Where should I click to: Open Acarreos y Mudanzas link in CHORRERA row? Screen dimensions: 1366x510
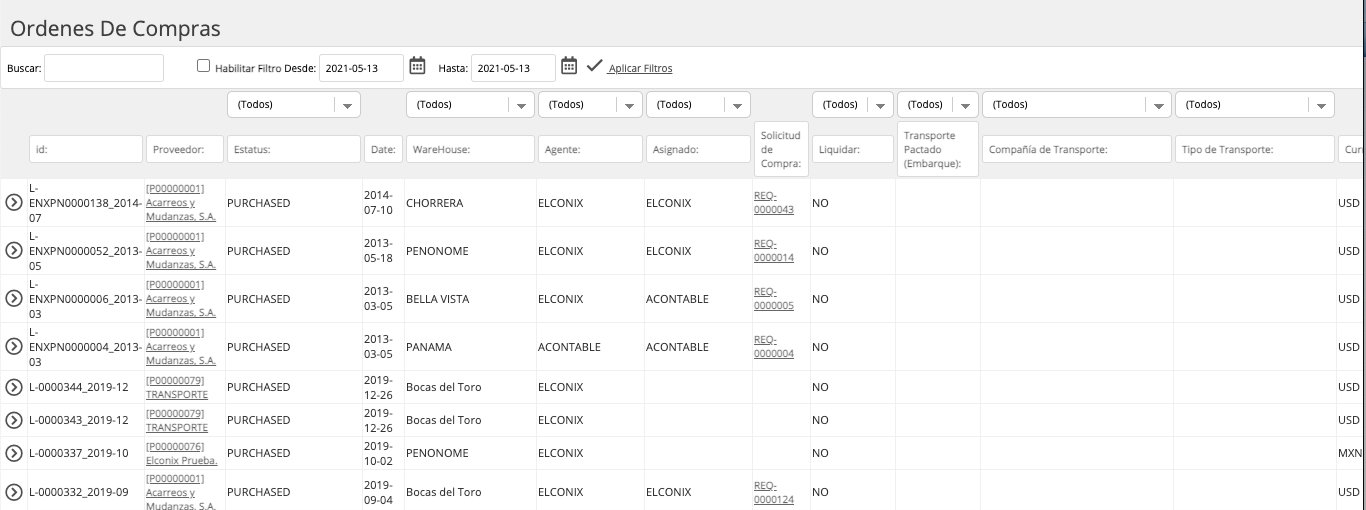181,202
